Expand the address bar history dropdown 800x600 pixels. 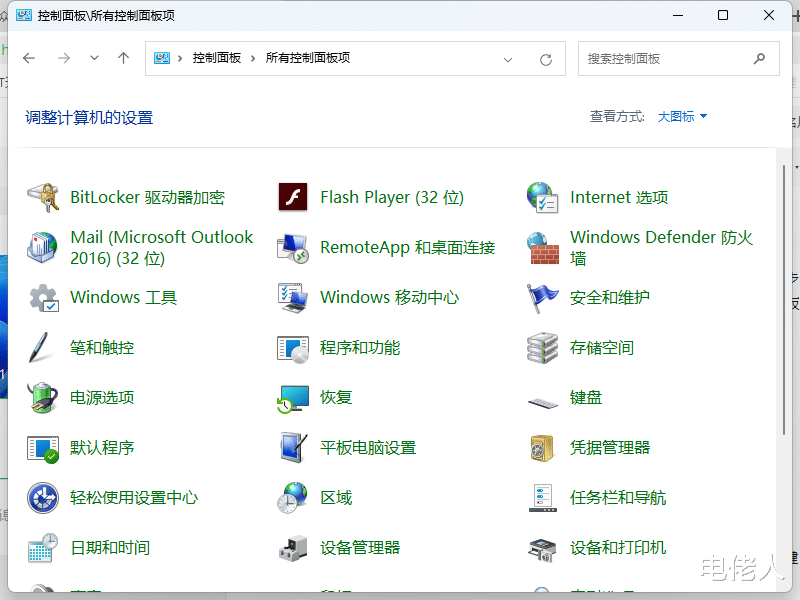point(508,59)
